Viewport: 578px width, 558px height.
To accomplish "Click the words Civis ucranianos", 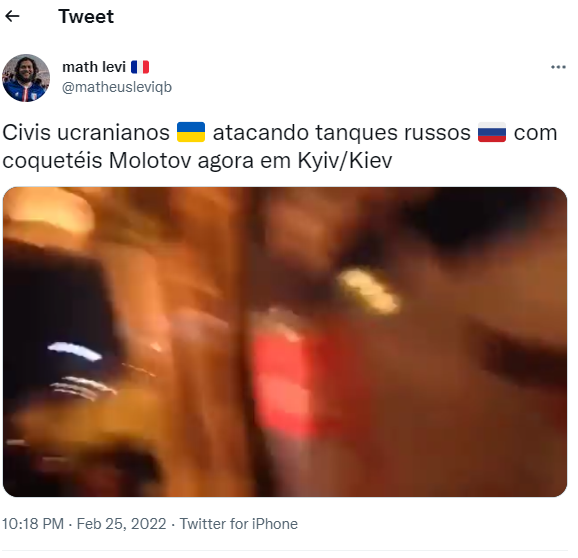I will click(86, 132).
